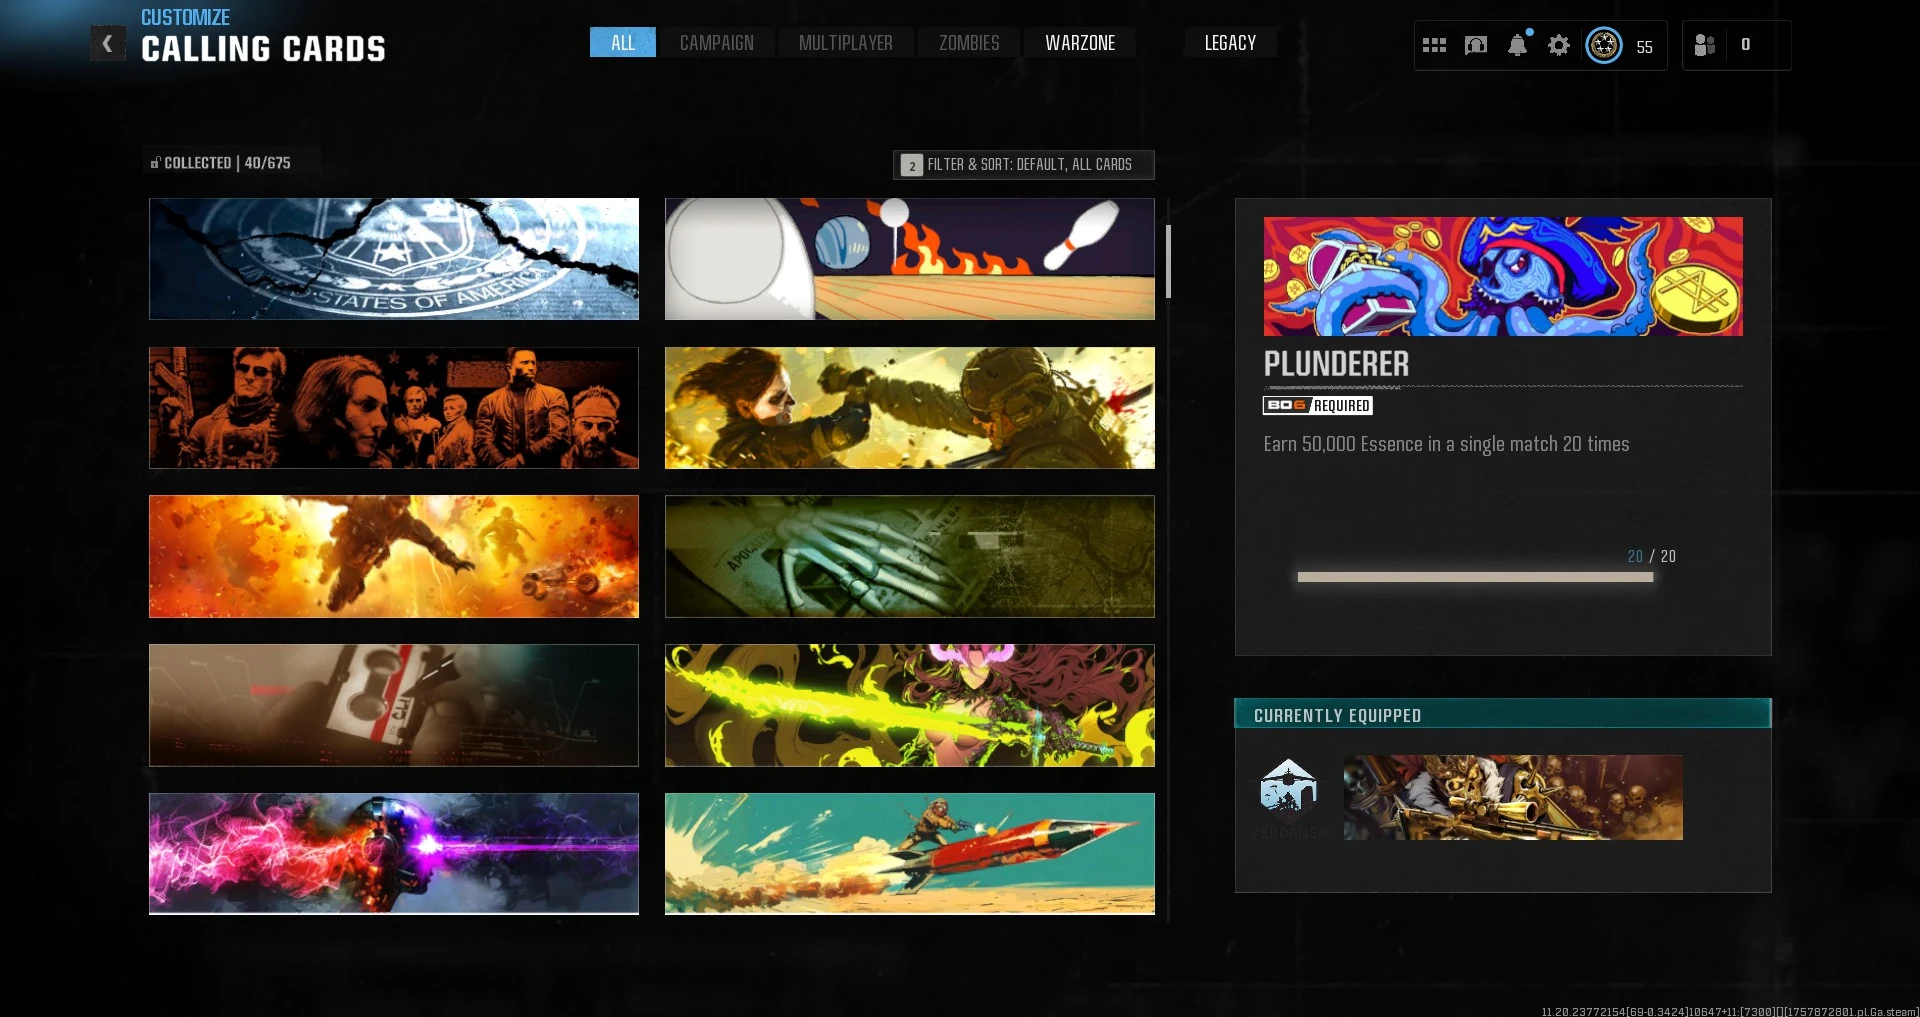Click the player level number 55
Viewport: 1920px width, 1017px height.
(1644, 47)
